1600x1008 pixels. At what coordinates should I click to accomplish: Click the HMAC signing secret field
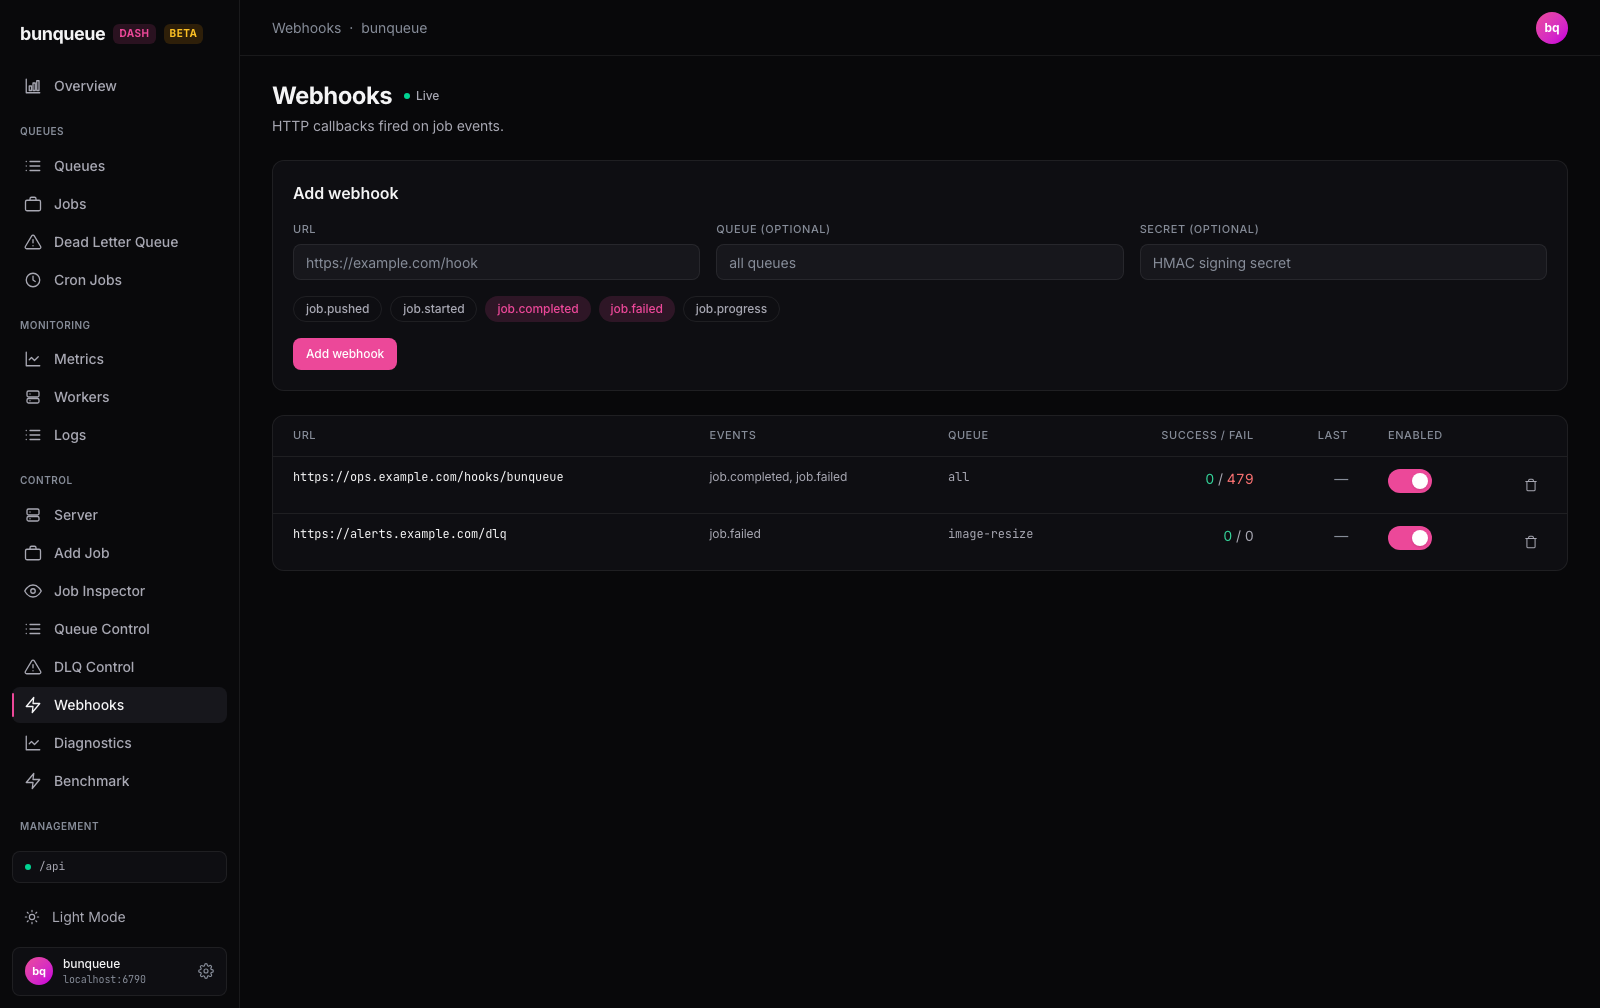(x=1343, y=263)
